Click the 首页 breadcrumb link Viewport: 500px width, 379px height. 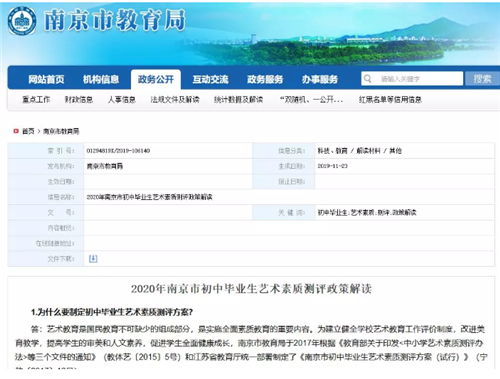pyautogui.click(x=28, y=131)
